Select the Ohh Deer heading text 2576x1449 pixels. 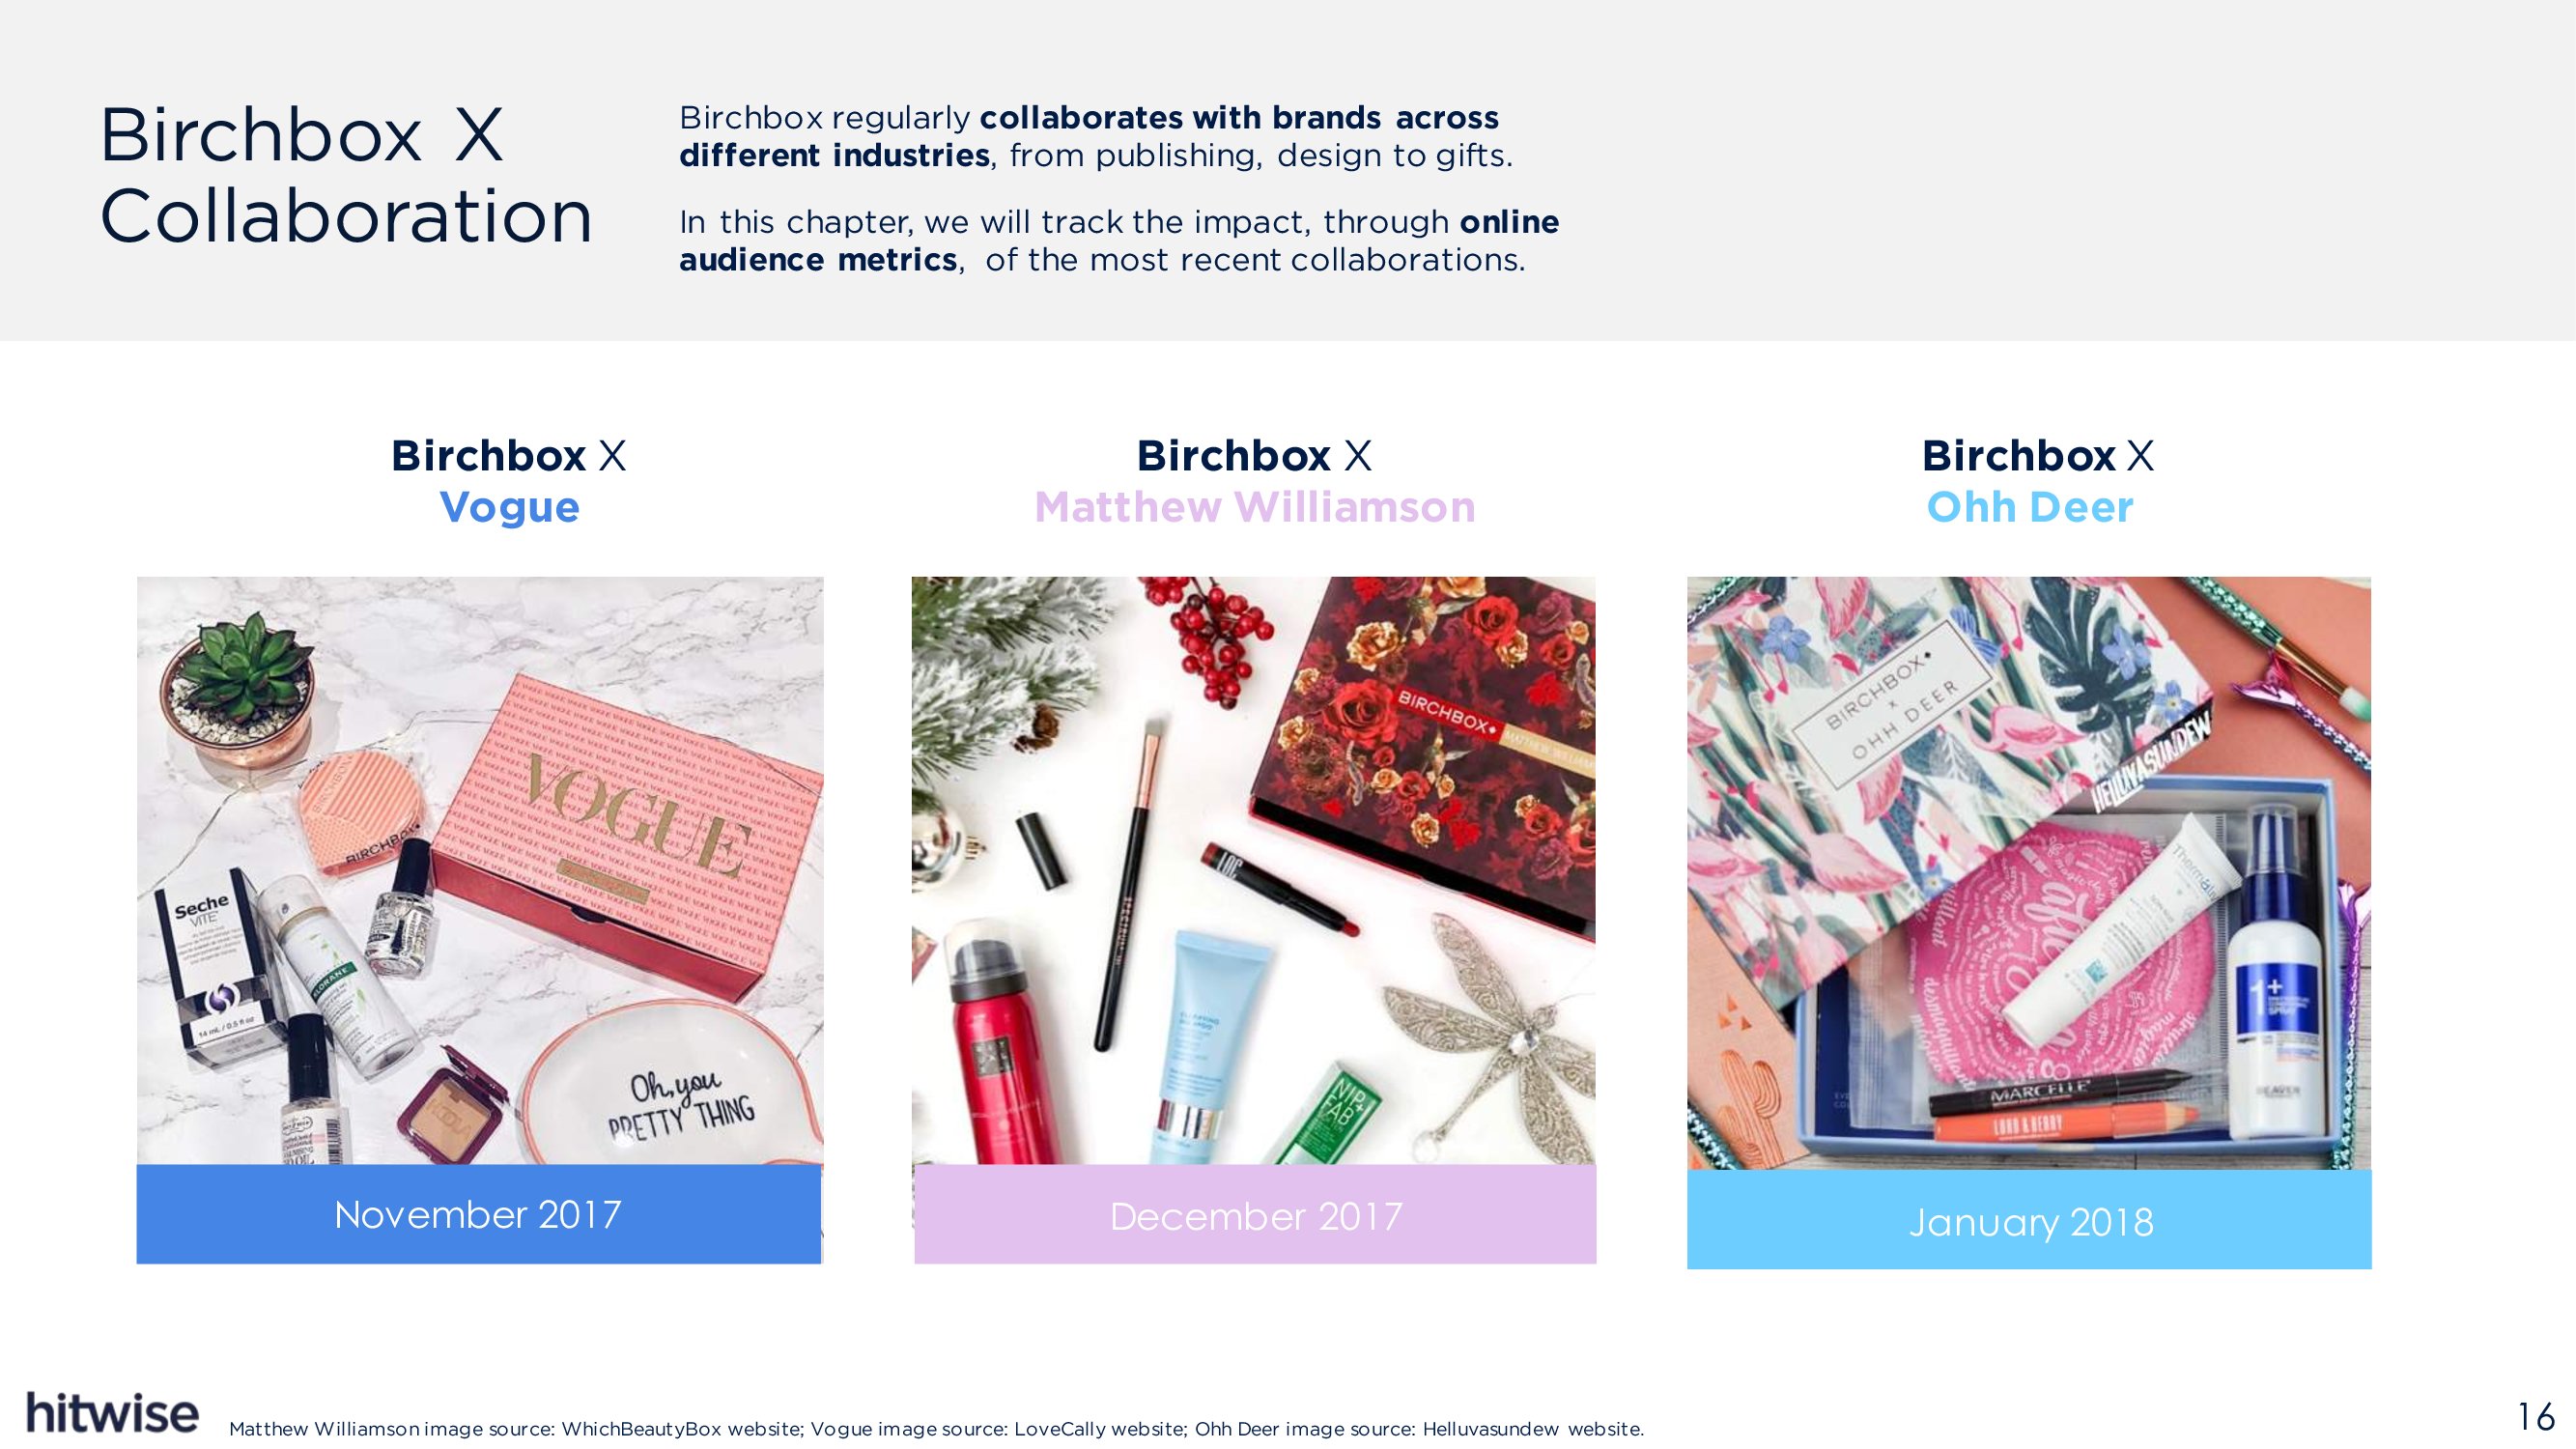click(x=2030, y=507)
